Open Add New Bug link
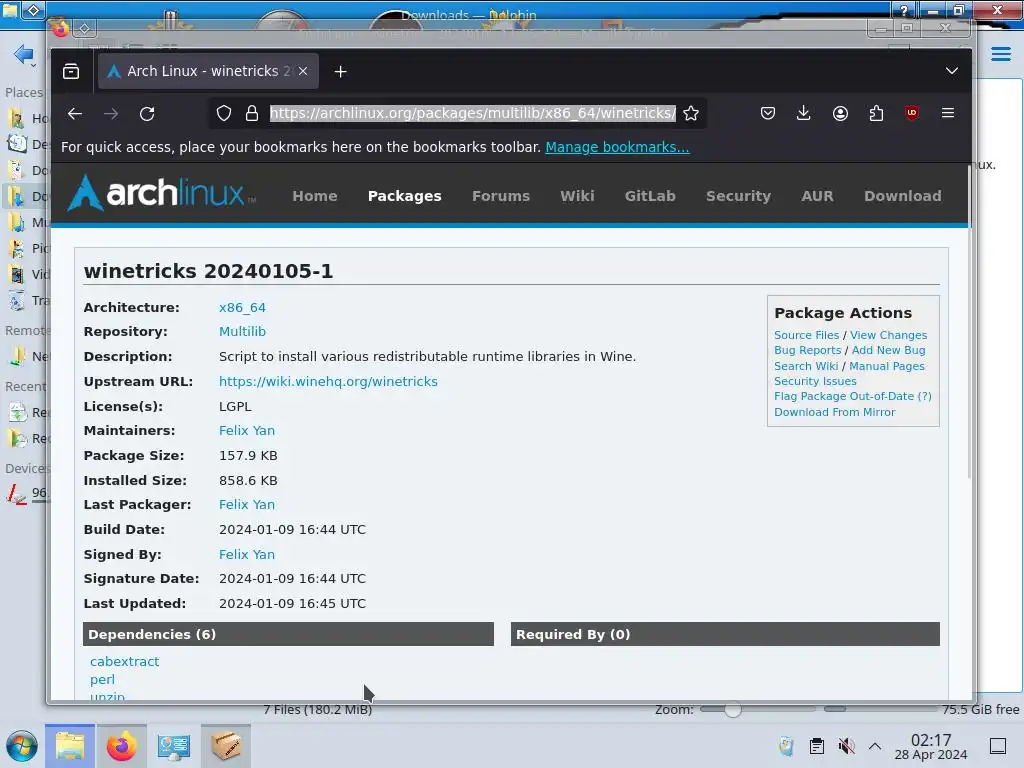 (888, 350)
